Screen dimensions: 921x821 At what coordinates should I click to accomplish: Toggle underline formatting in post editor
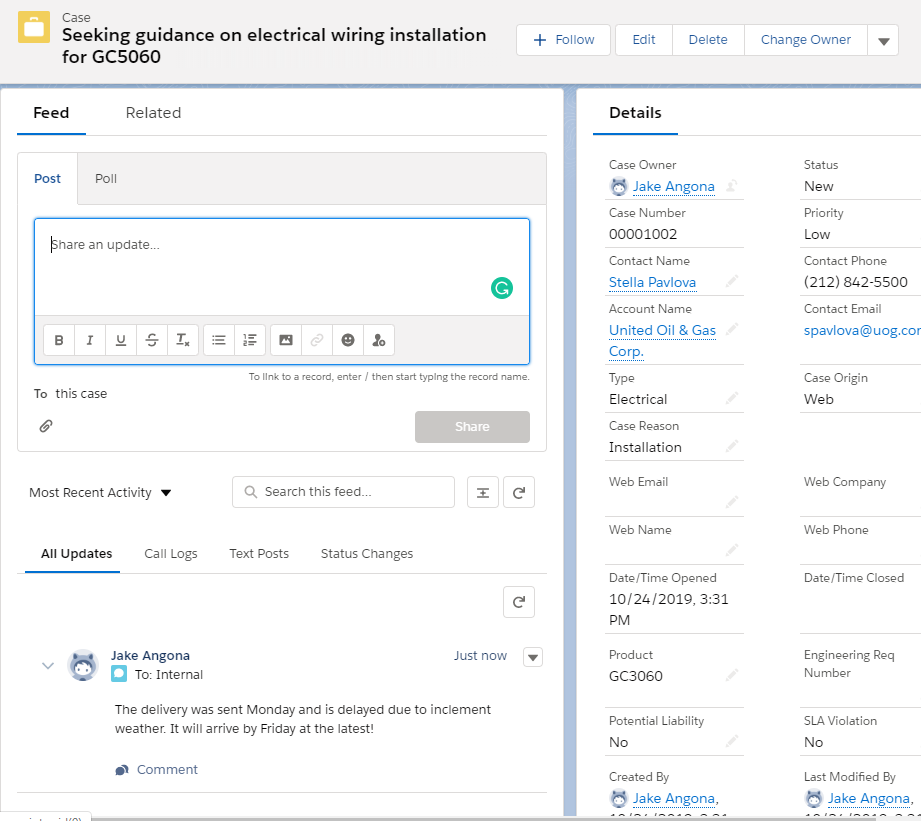coord(121,340)
